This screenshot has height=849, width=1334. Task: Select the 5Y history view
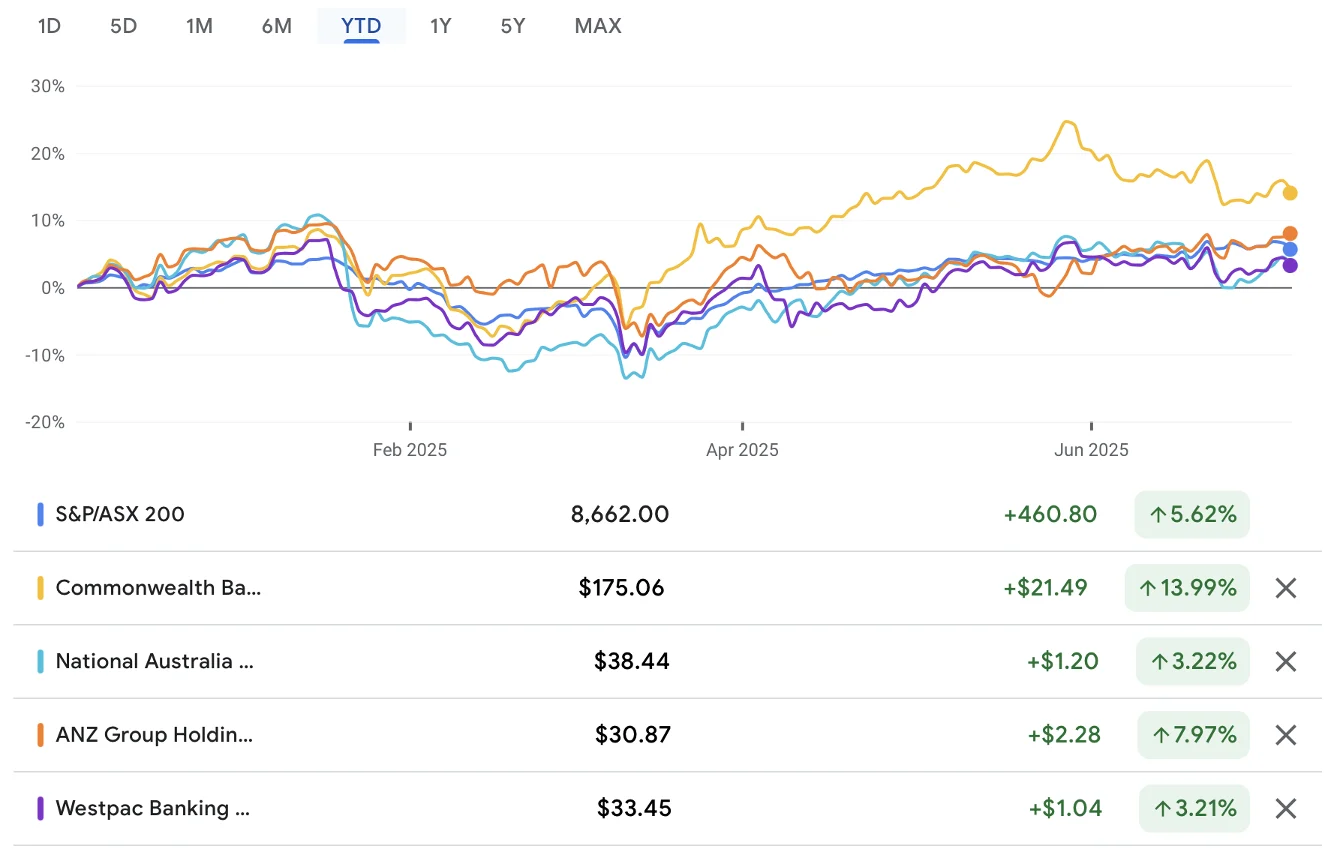click(x=512, y=26)
